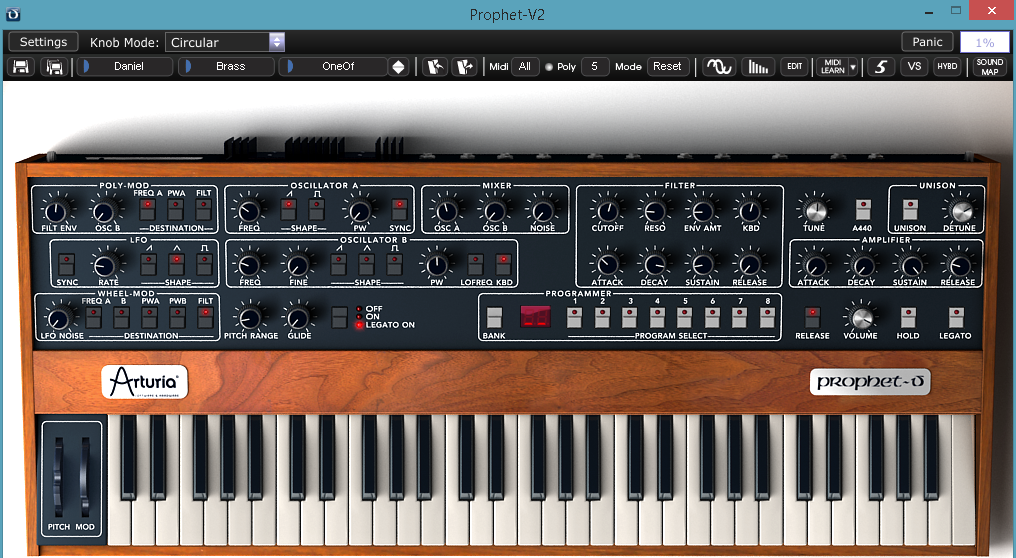Toggle the A440 tuning switch
The height and width of the screenshot is (558, 1016).
[862, 209]
